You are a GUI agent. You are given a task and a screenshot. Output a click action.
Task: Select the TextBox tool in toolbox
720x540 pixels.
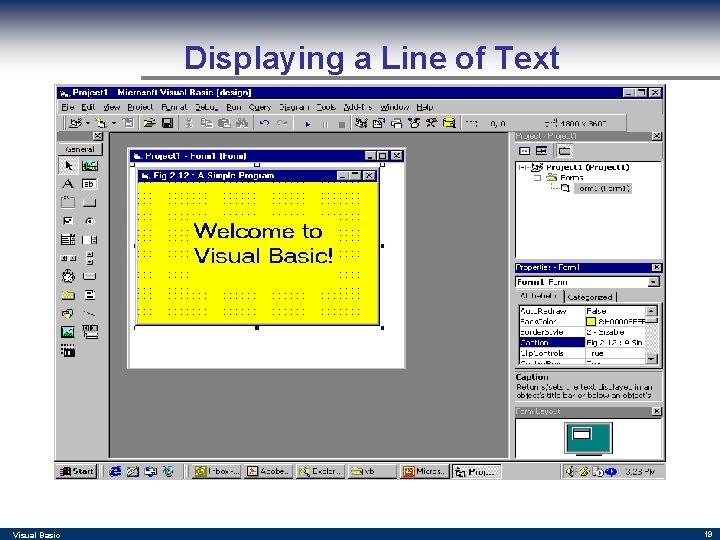tap(90, 184)
